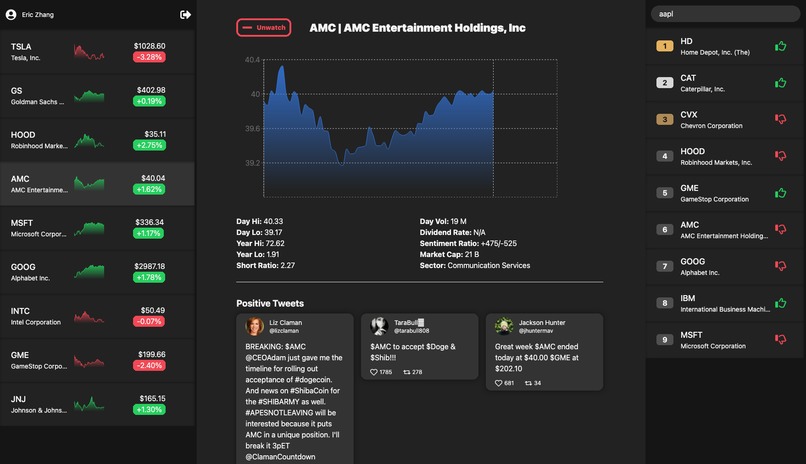This screenshot has width=806, height=464.
Task: Click Jackson Hunter's profile picture
Action: (504, 326)
